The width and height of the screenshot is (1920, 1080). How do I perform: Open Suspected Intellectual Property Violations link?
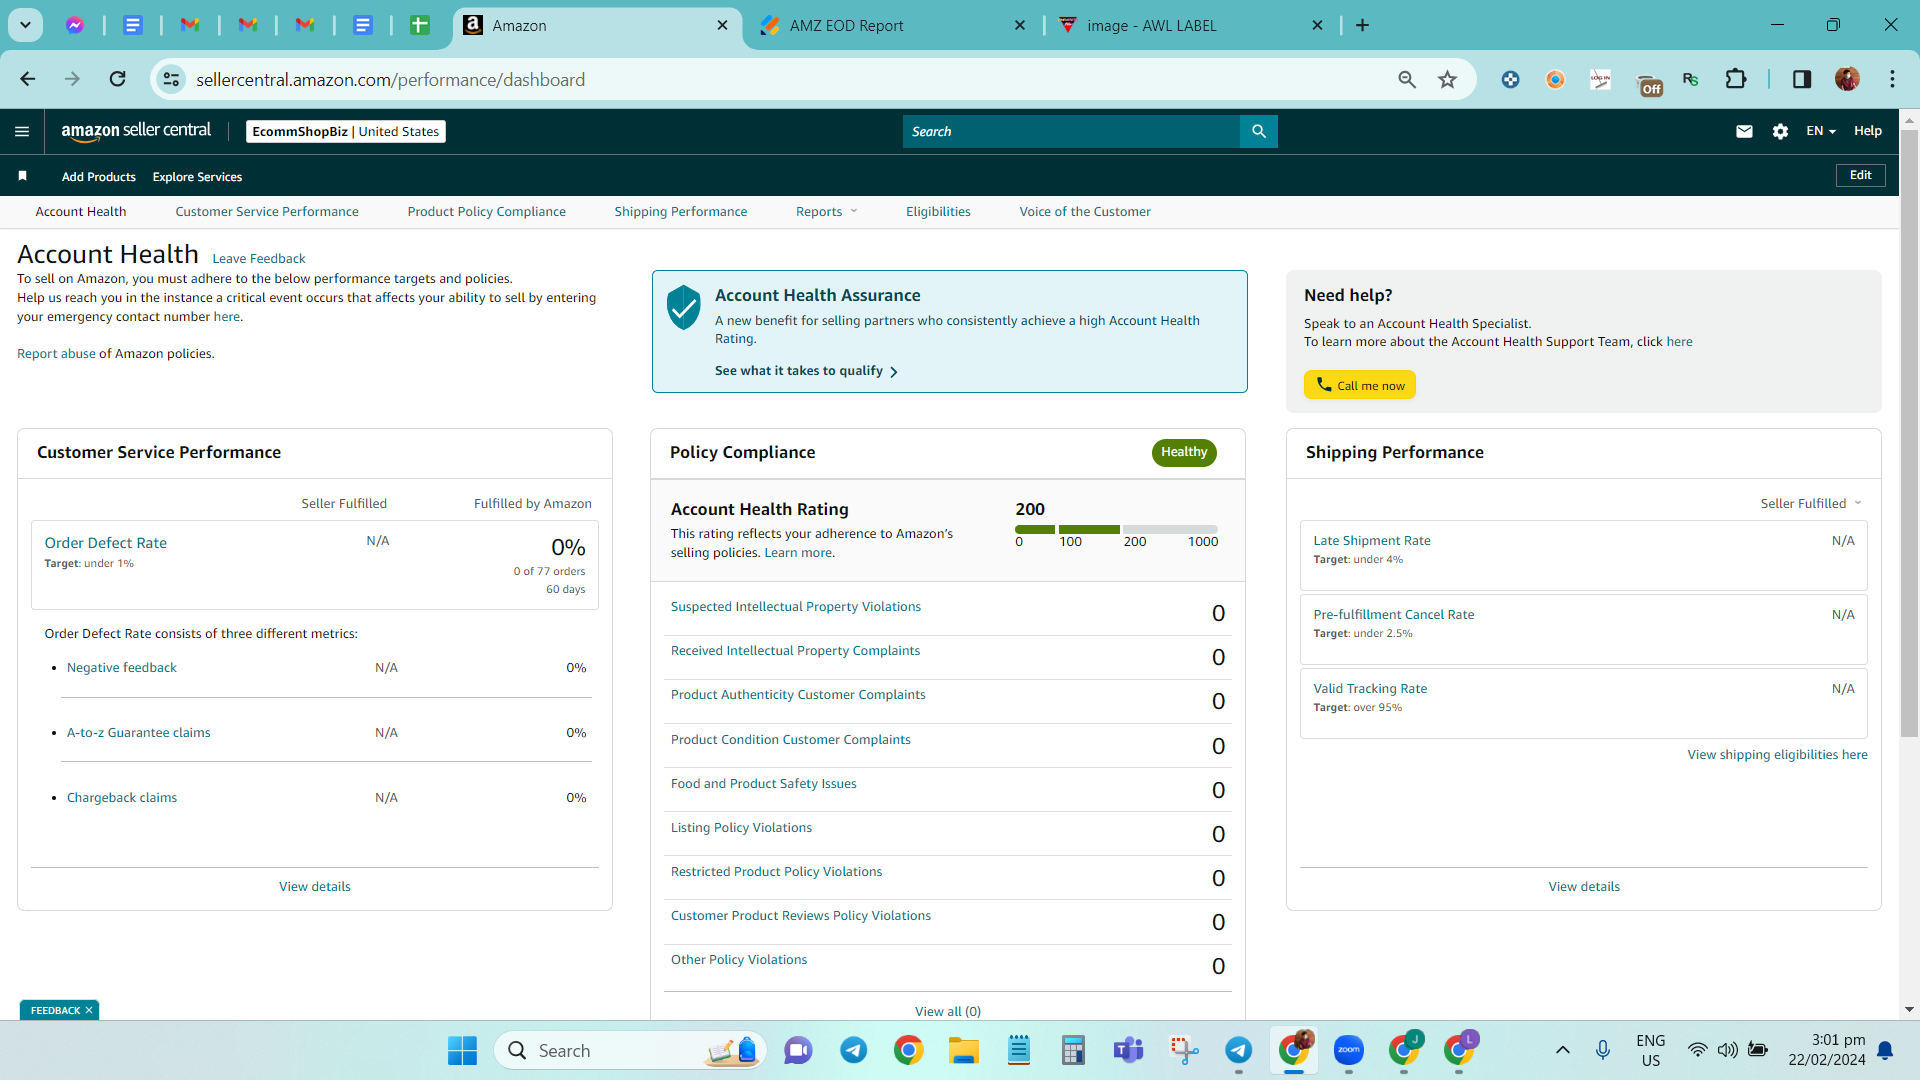[x=796, y=607]
